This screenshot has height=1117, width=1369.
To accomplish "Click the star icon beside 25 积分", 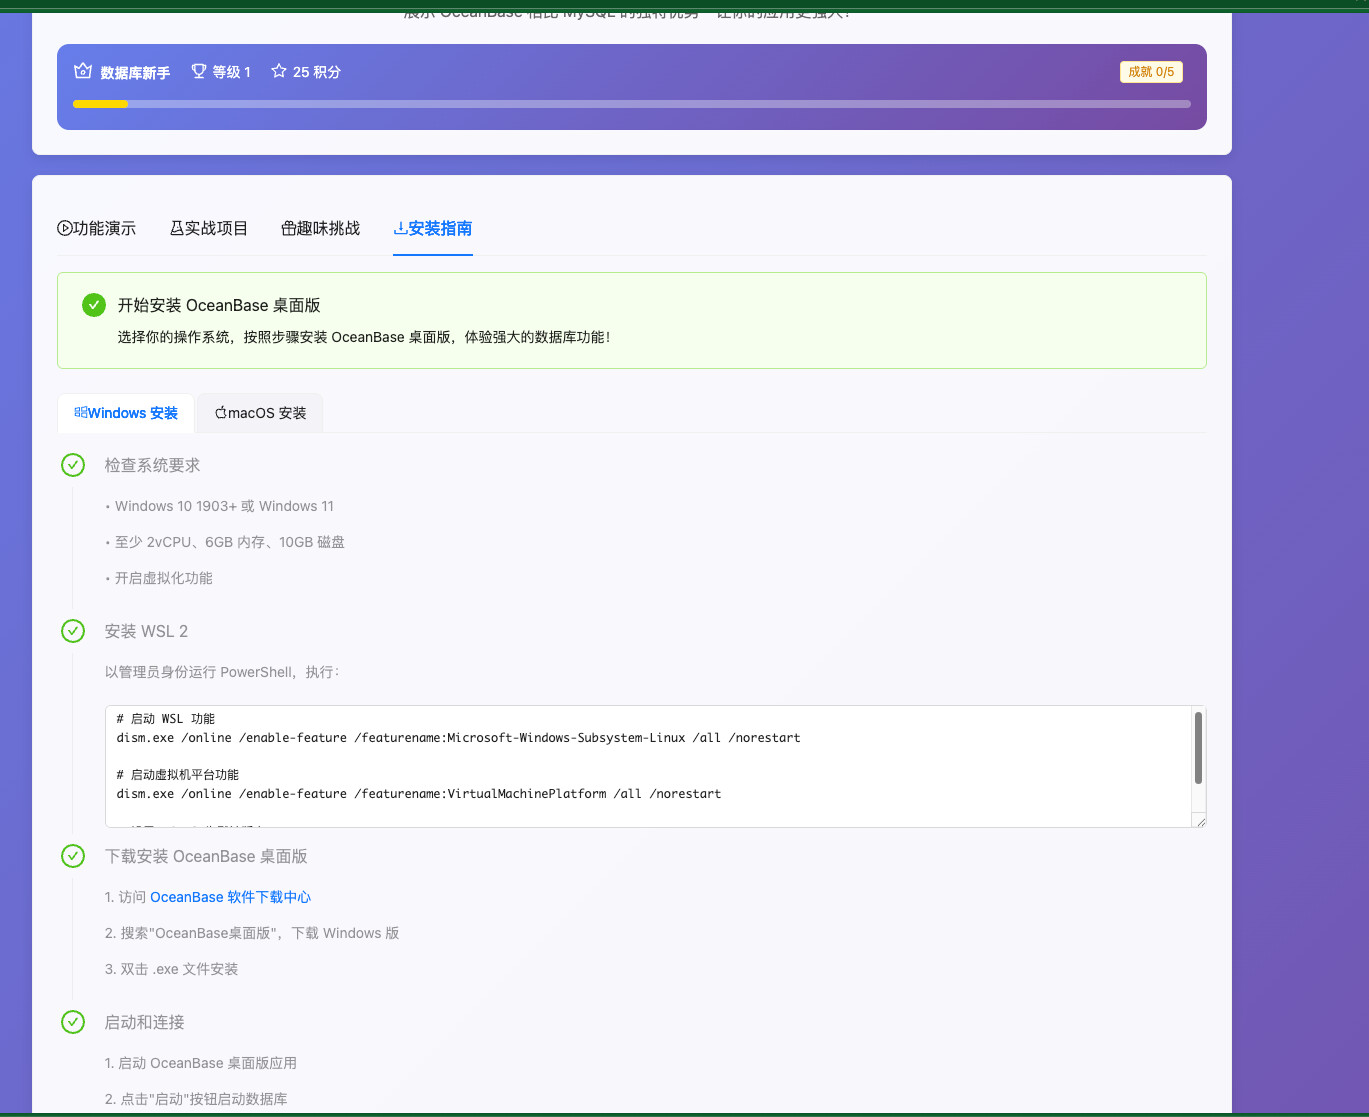I will point(279,71).
